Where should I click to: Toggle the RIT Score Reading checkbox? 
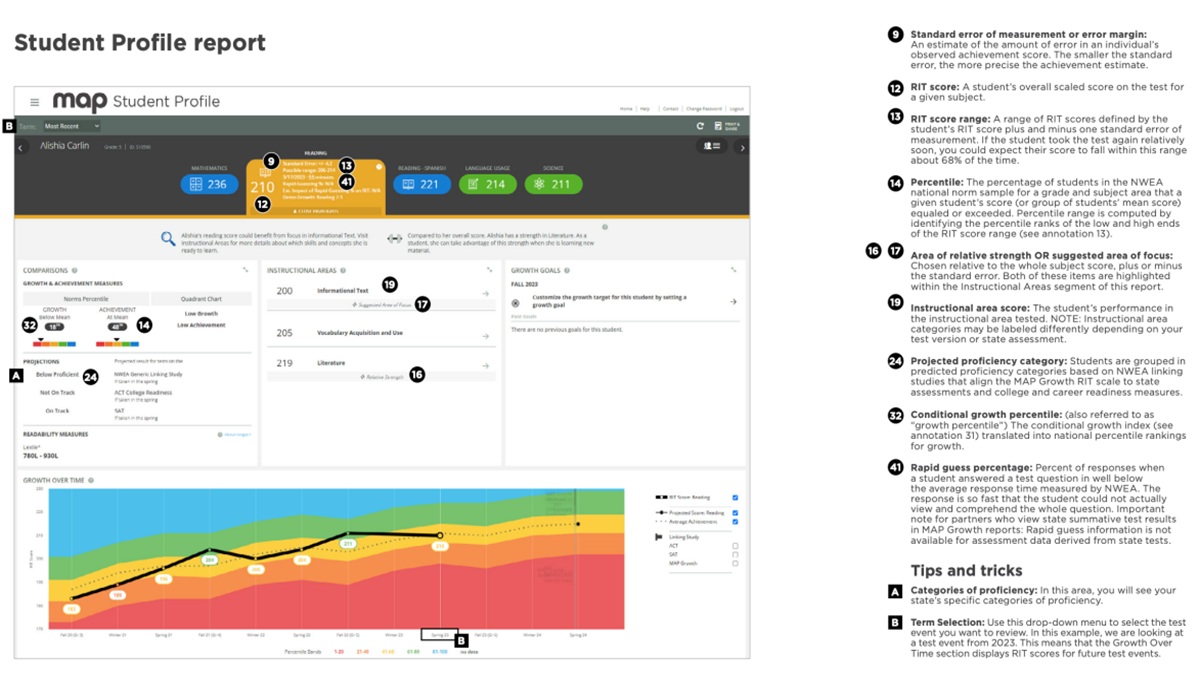tap(736, 497)
